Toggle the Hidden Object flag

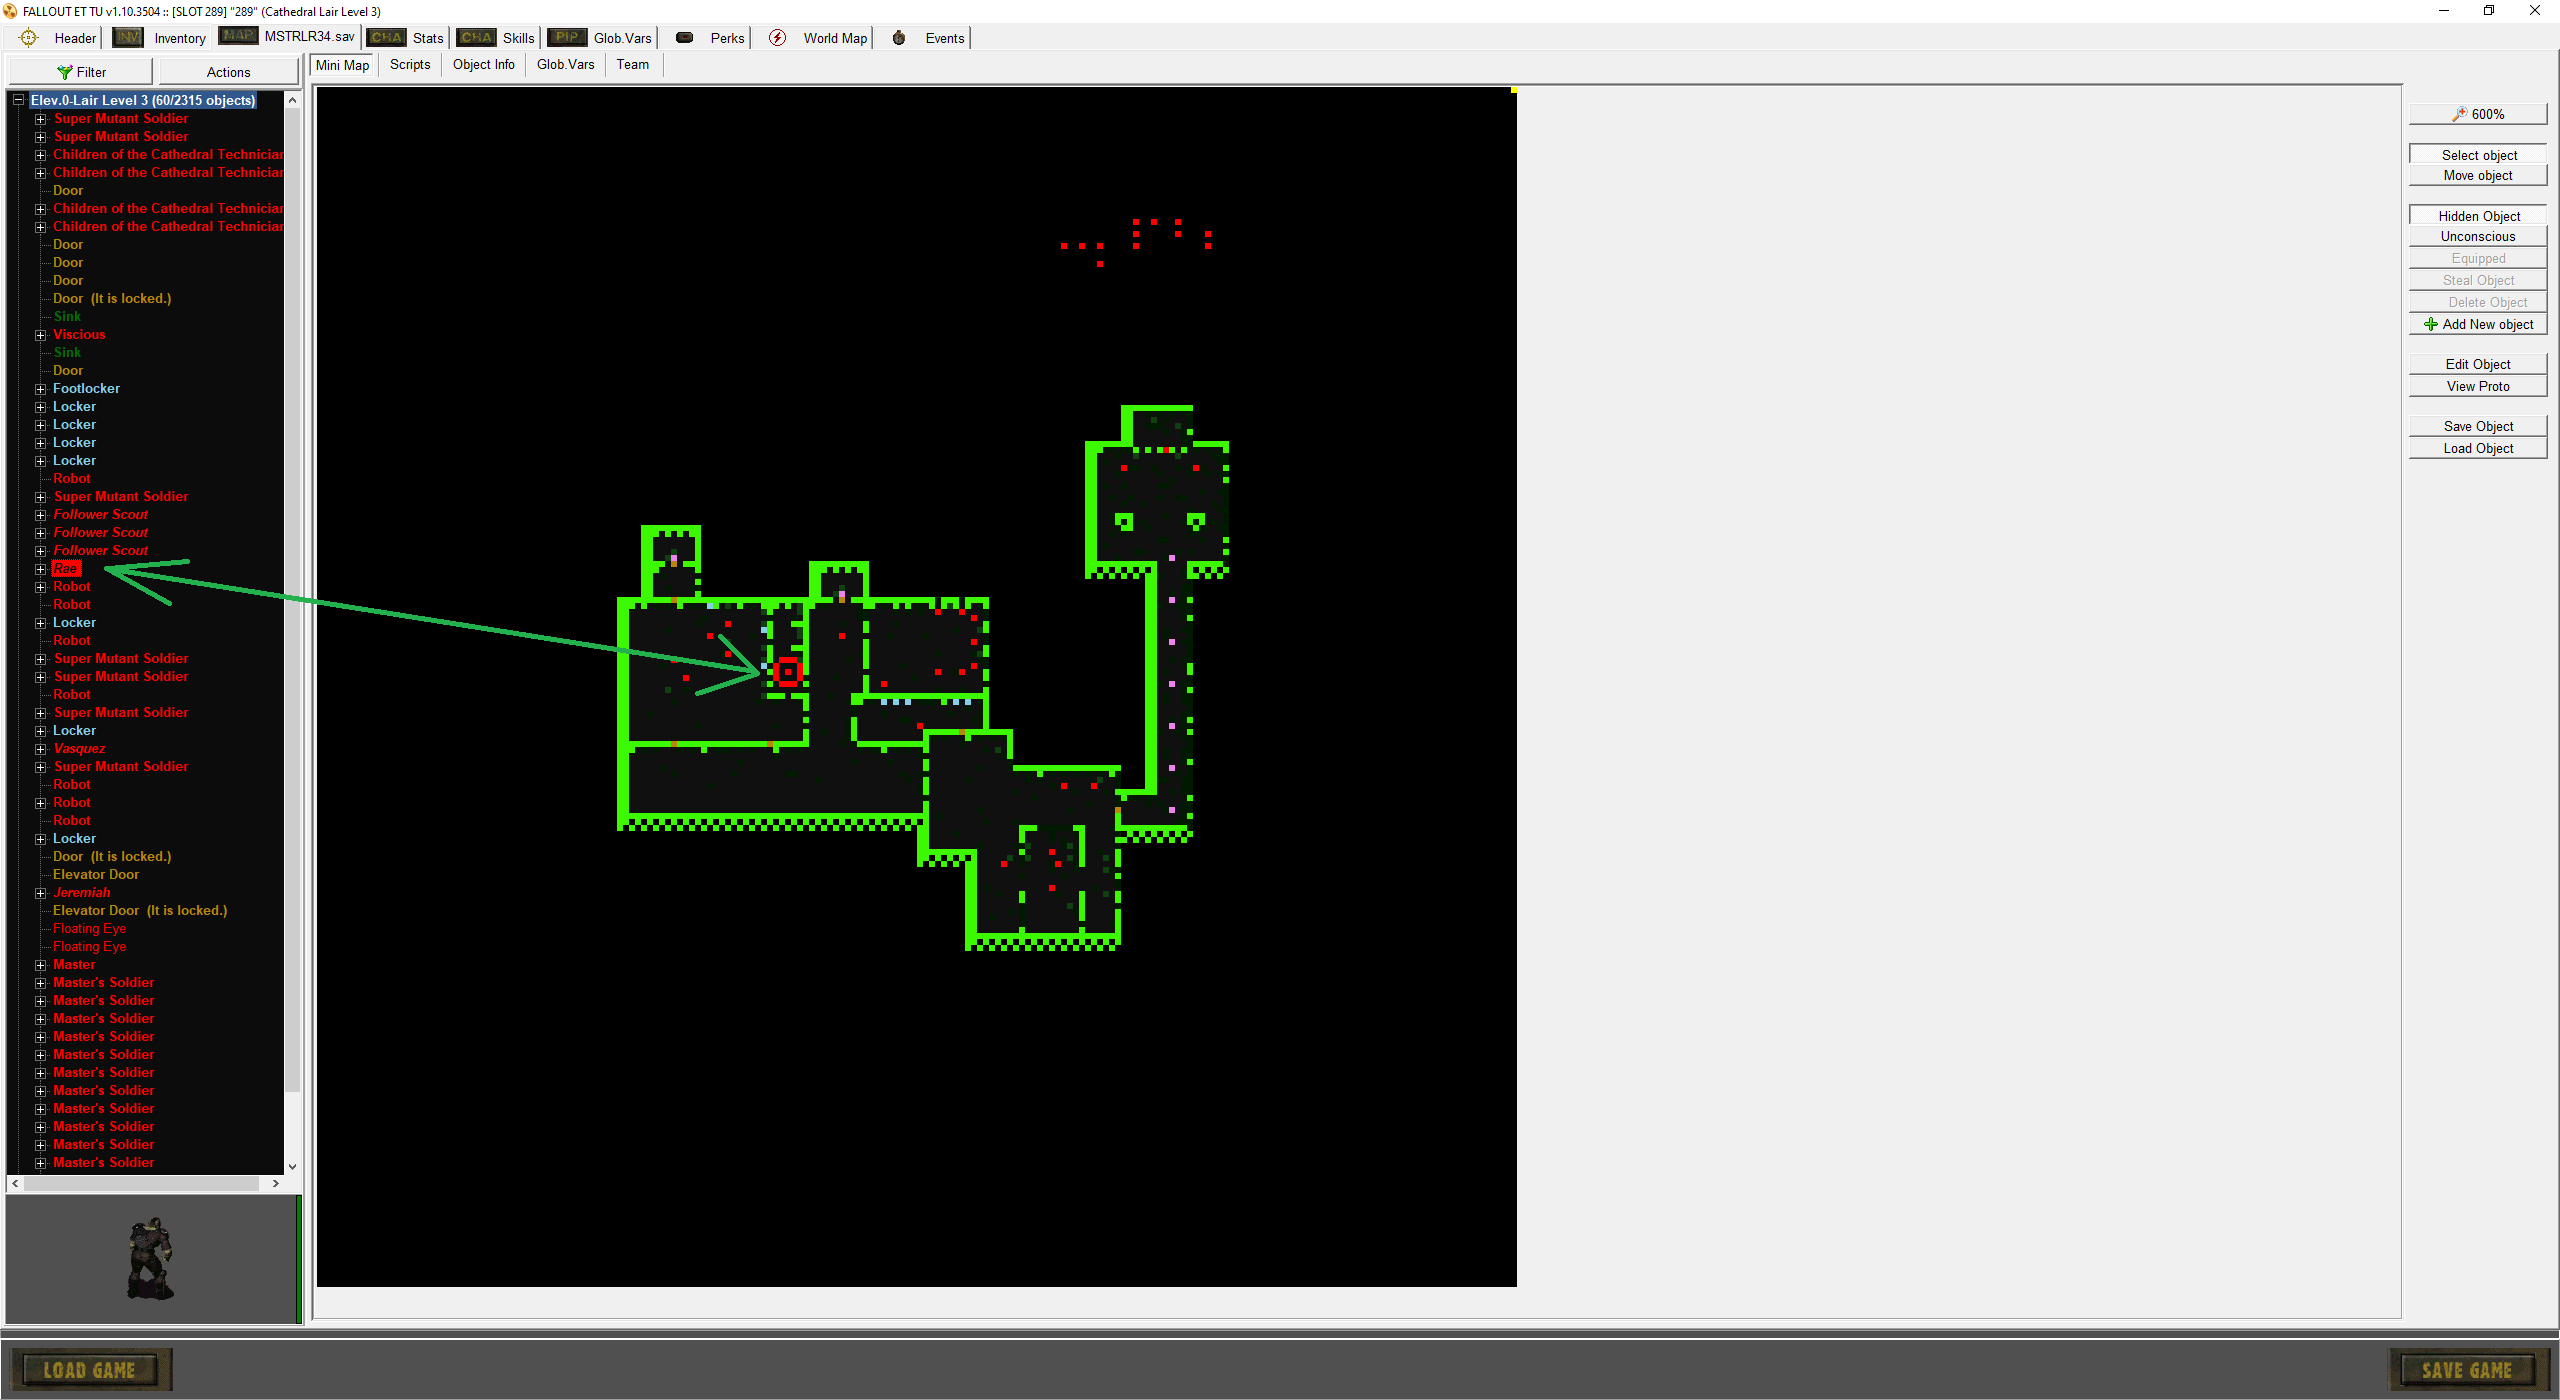click(2478, 216)
